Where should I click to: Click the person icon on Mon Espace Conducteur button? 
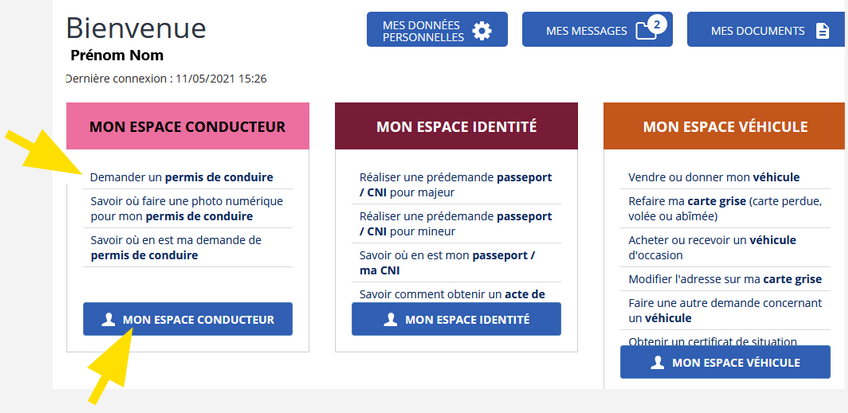click(108, 319)
